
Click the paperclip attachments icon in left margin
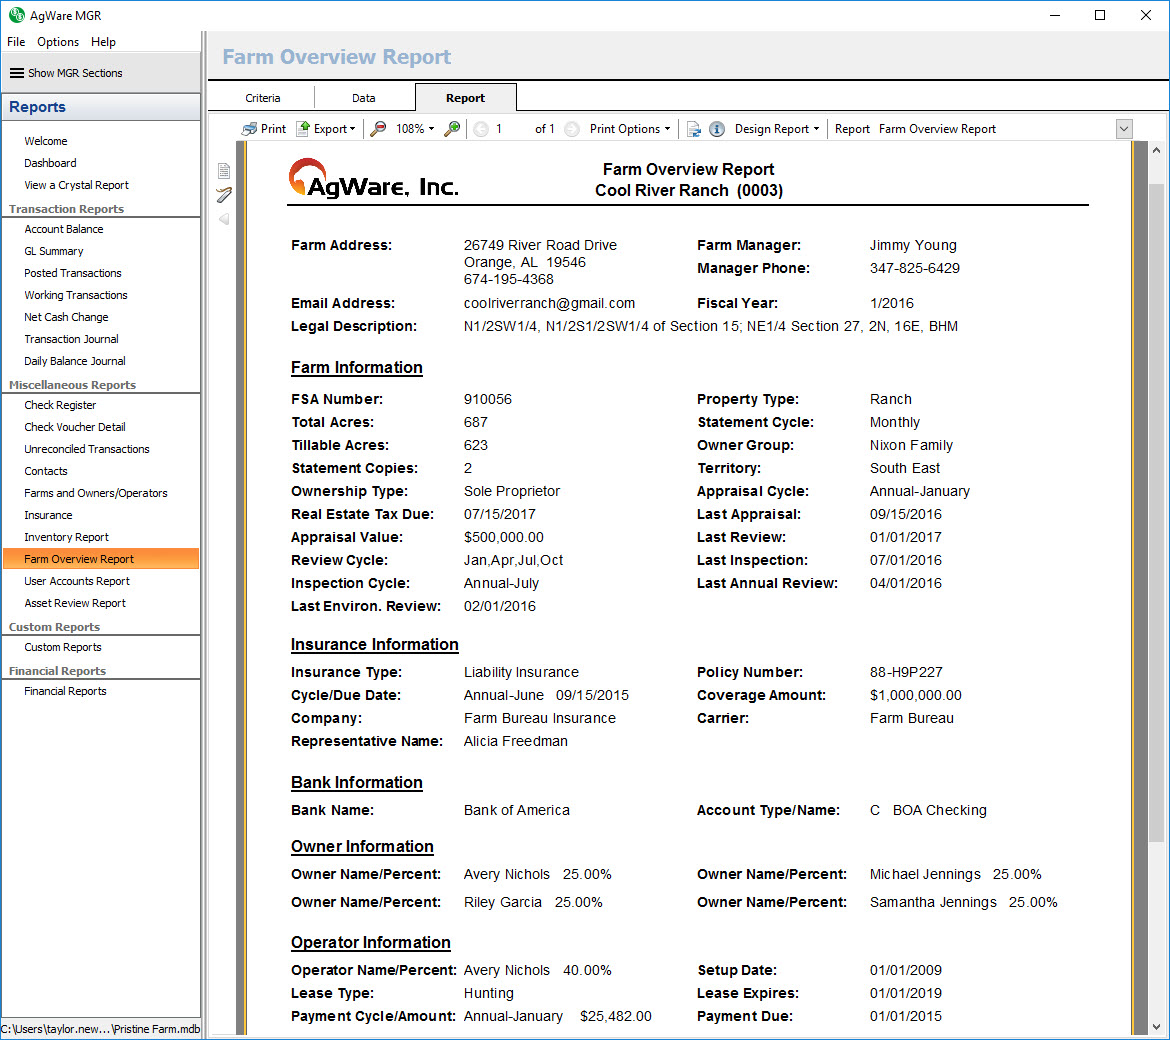click(224, 194)
